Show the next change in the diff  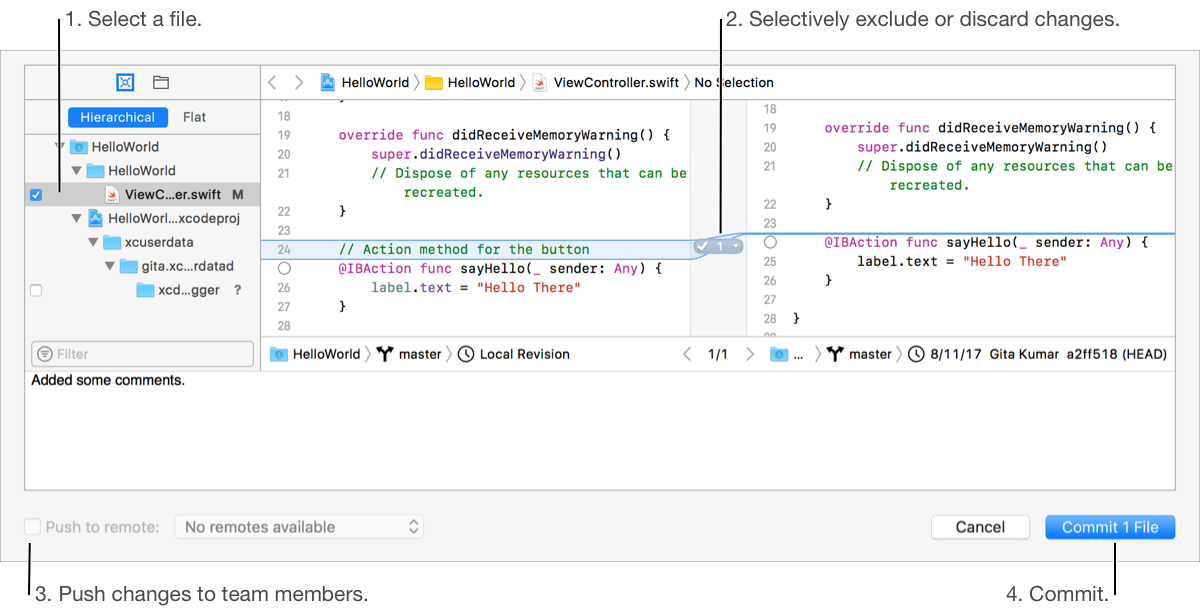coord(750,354)
